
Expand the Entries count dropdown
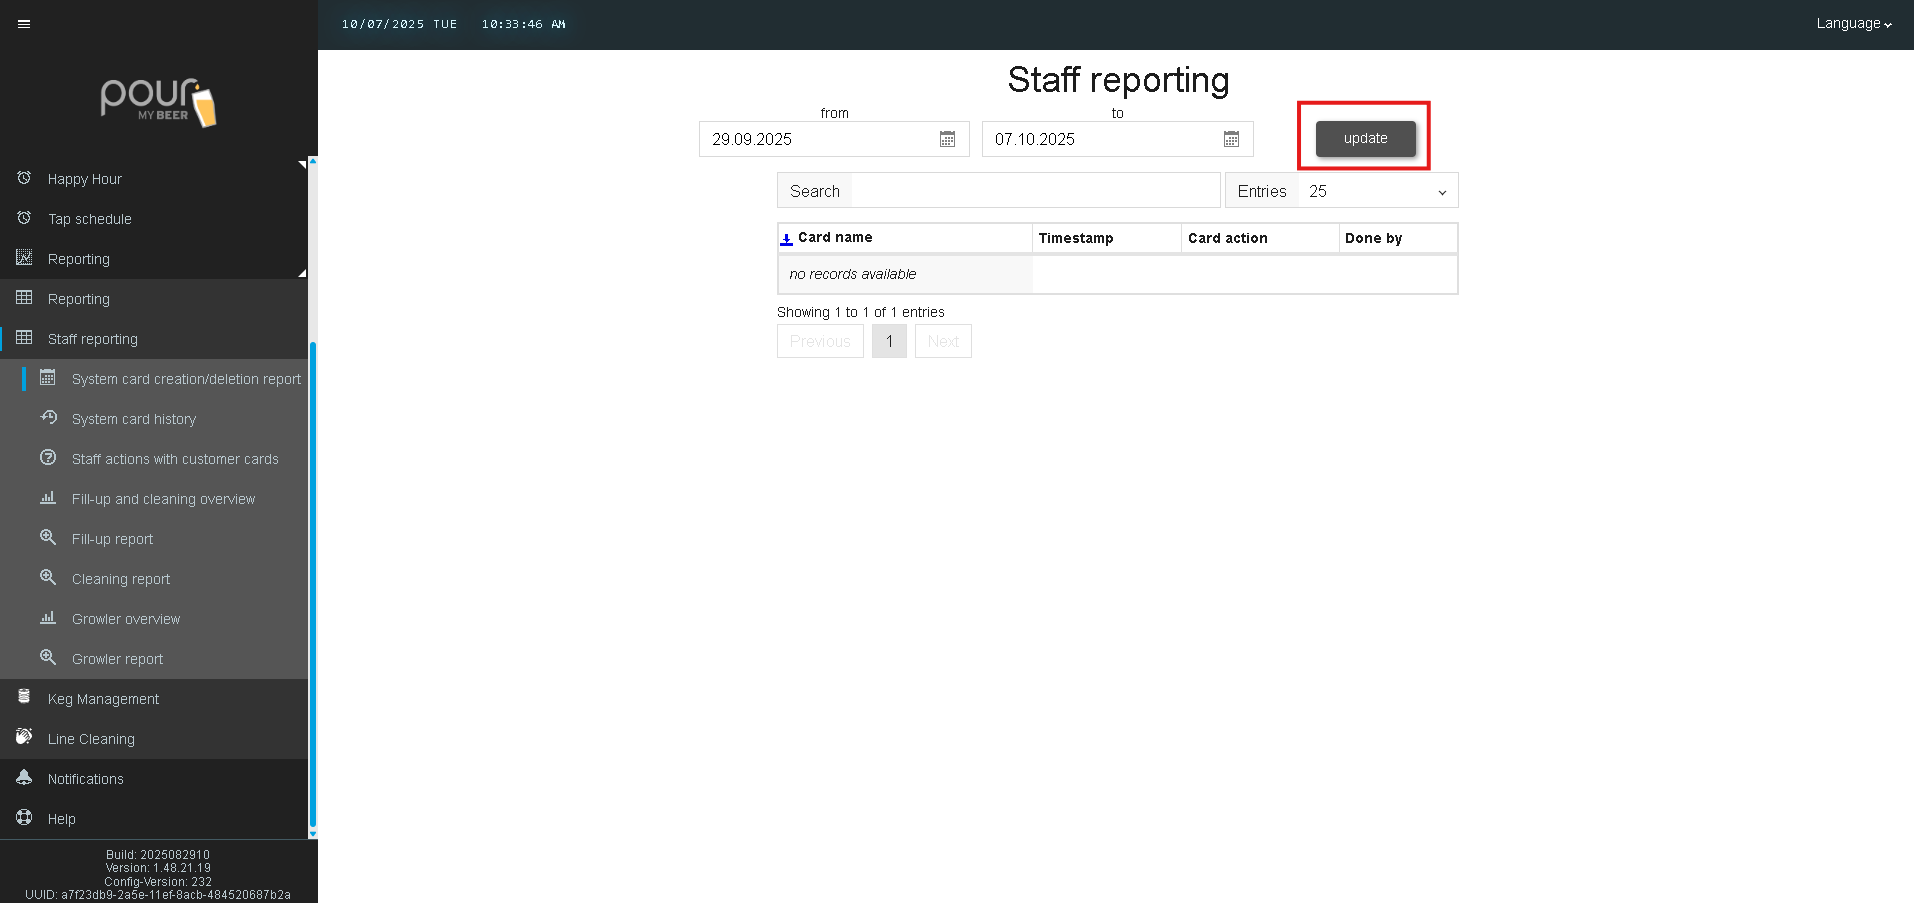1377,191
